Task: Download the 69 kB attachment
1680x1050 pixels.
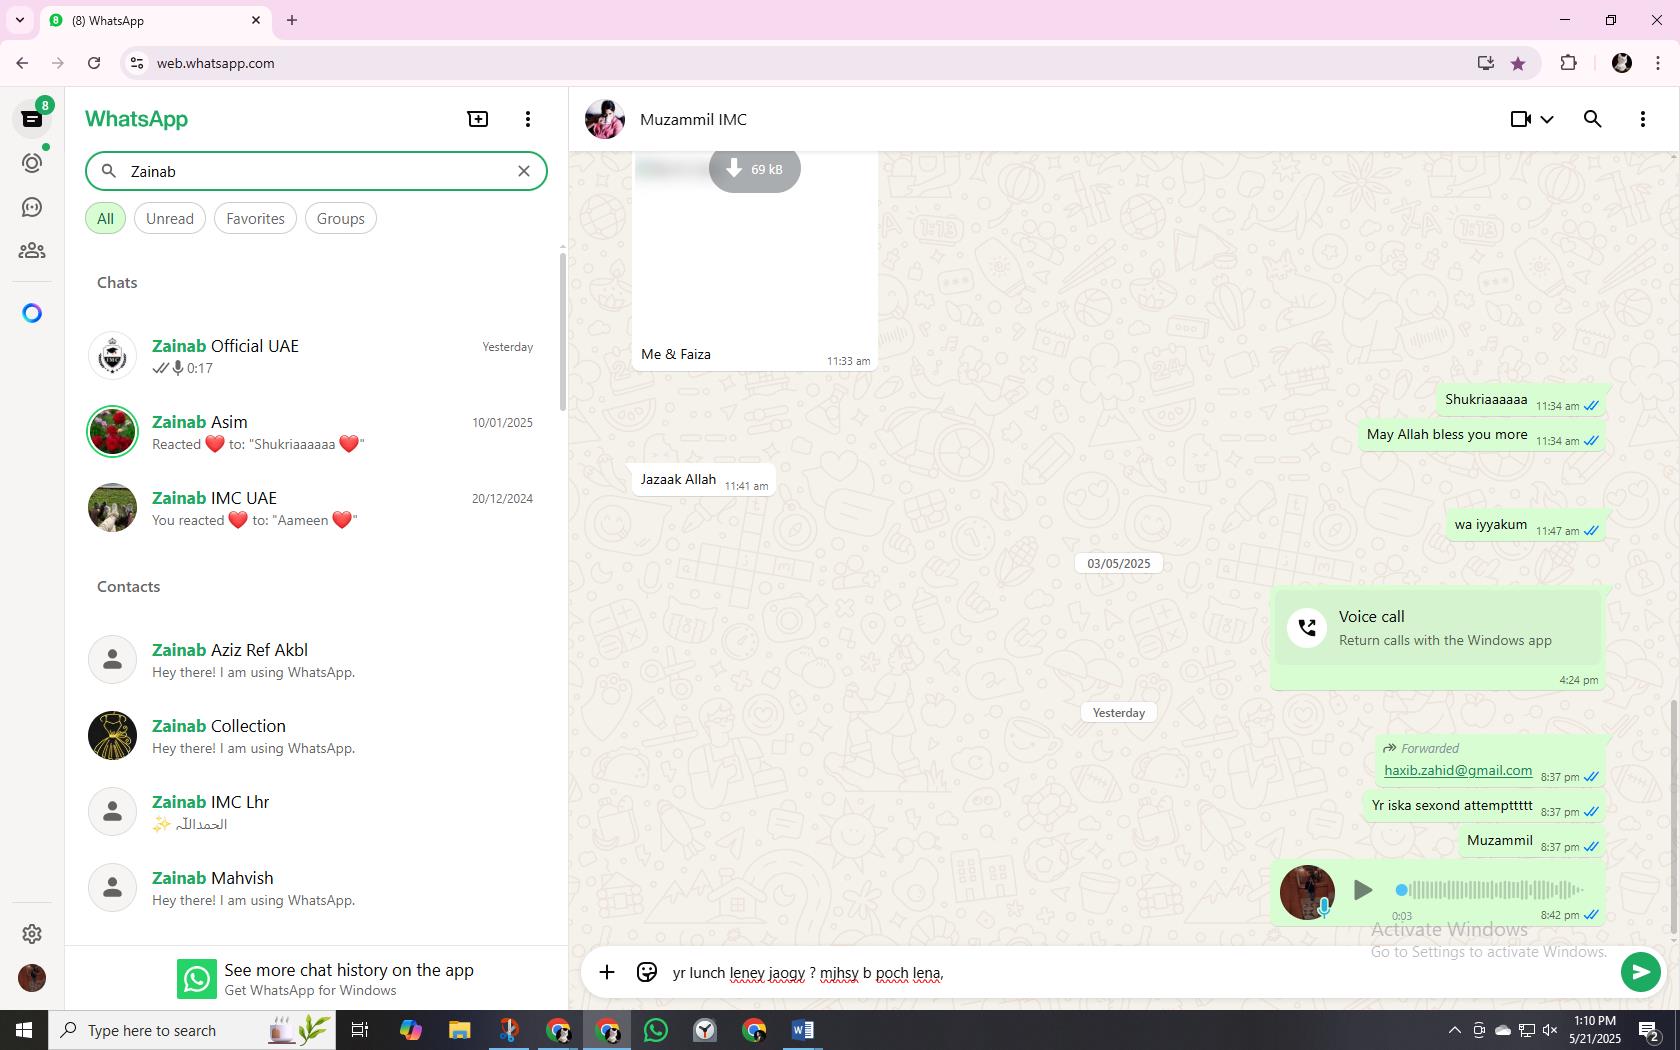Action: (755, 169)
